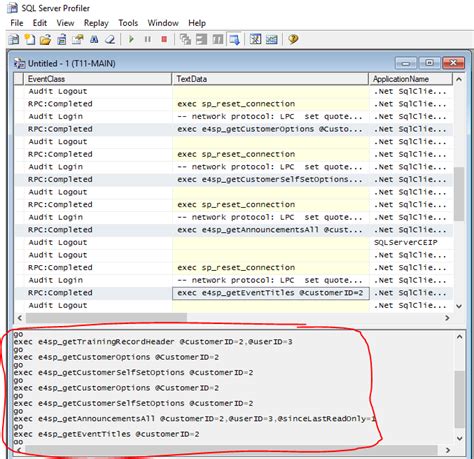This screenshot has width=474, height=459.
Task: Click the New Trace toolbar icon
Action: coord(14,39)
